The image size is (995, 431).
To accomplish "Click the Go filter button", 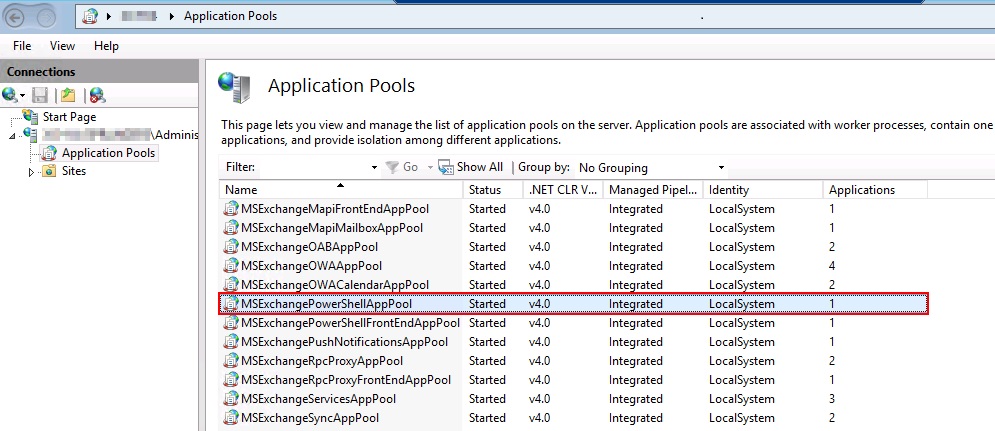I will click(x=403, y=168).
